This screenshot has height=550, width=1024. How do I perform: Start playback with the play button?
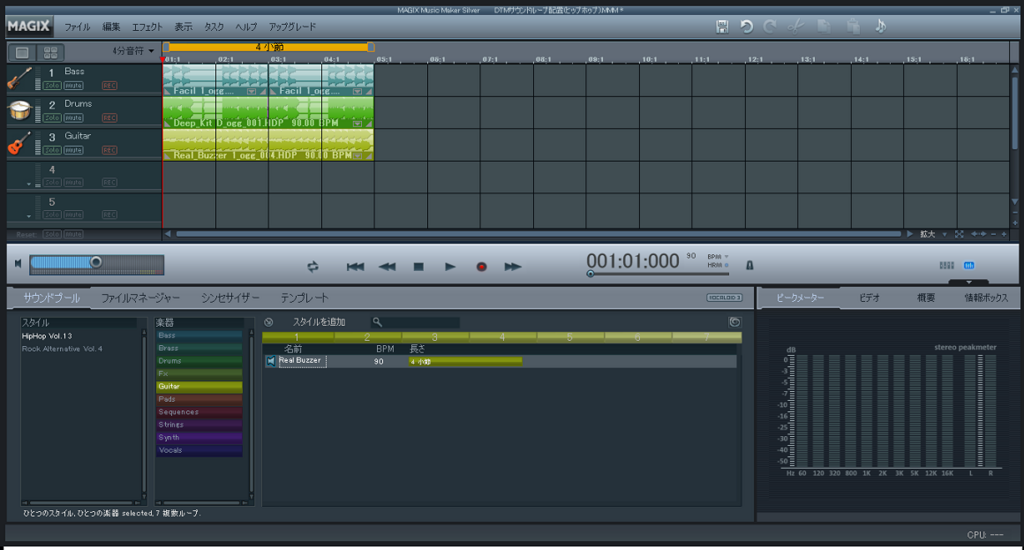pyautogui.click(x=450, y=267)
